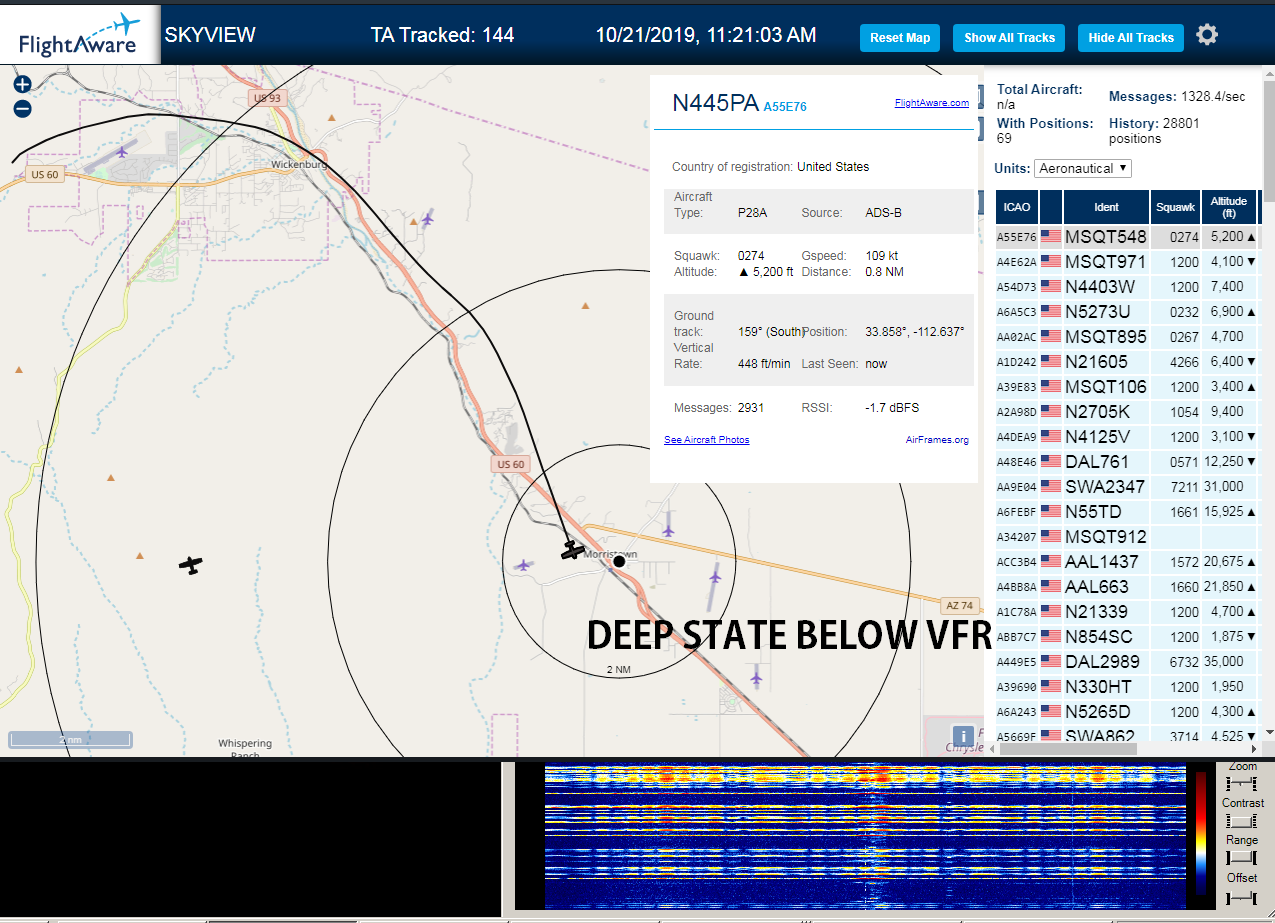Select the black aircraft icon near Morristown
Image resolution: width=1275 pixels, height=923 pixels.
pyautogui.click(x=572, y=549)
